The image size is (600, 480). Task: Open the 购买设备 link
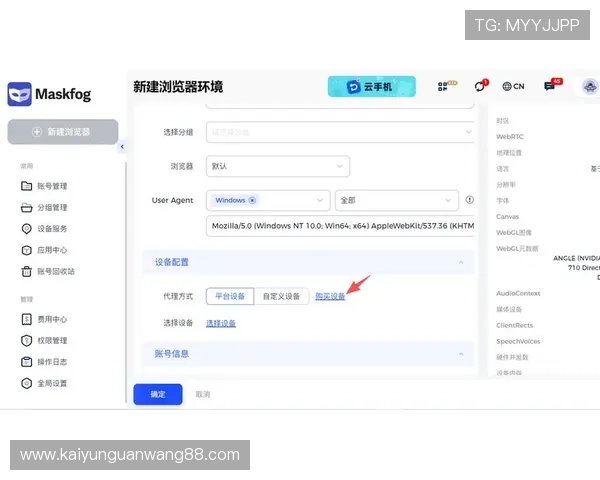pos(330,296)
